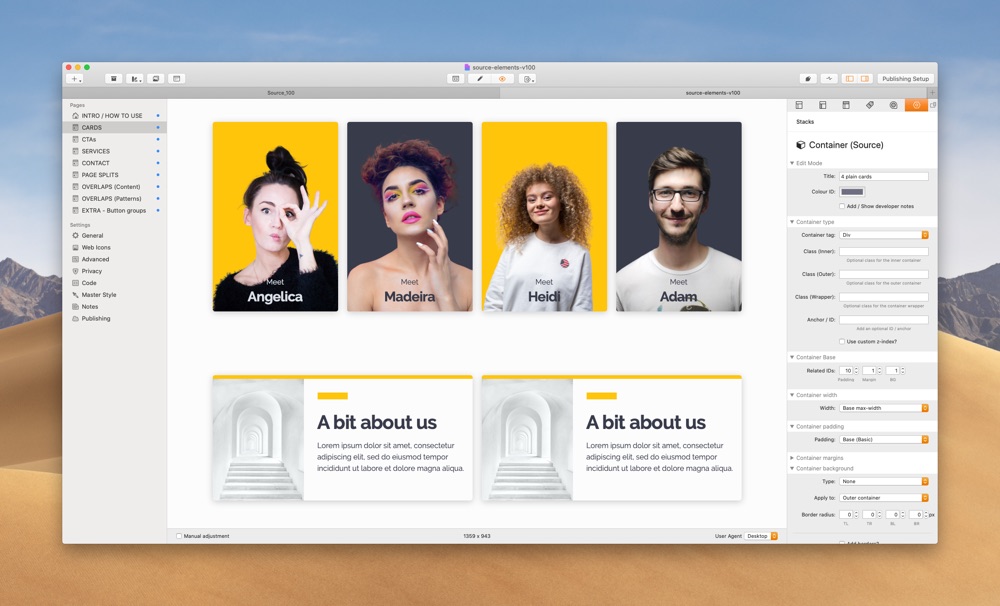1000x606 pixels.
Task: Toggle the Manual adjustment checkbox
Action: coord(179,536)
